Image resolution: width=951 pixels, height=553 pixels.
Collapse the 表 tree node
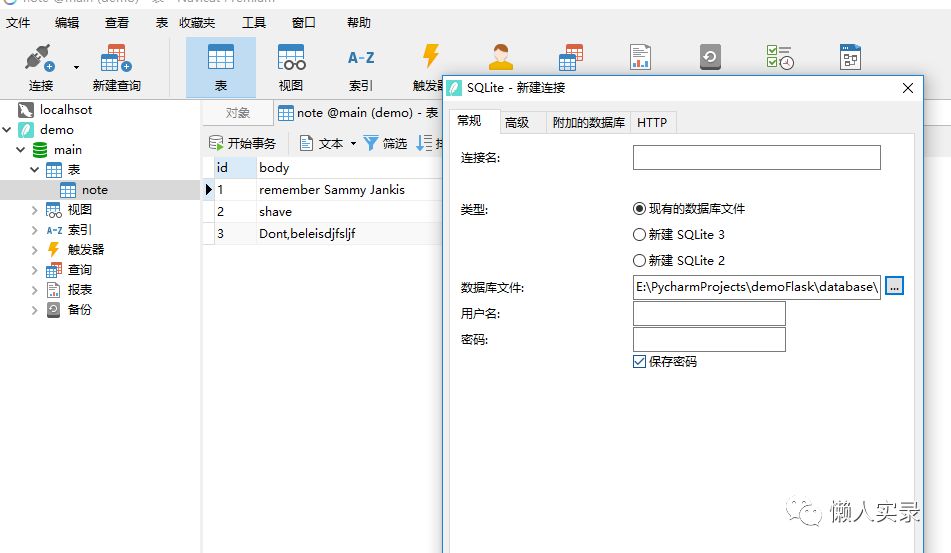[x=35, y=170]
